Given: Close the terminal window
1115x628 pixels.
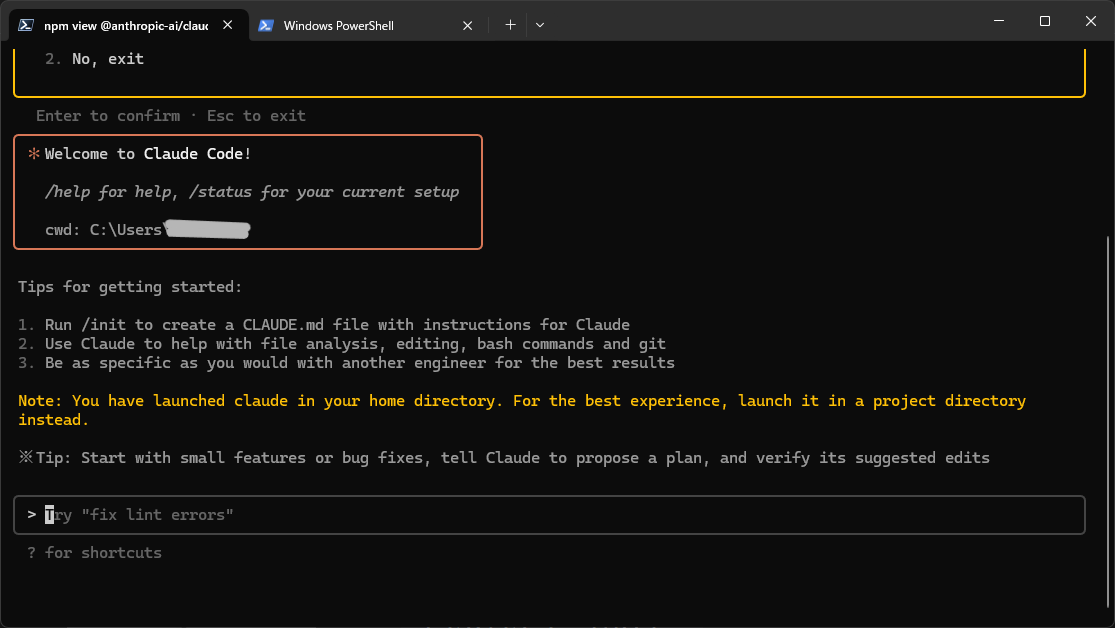Looking at the screenshot, I should [1091, 21].
